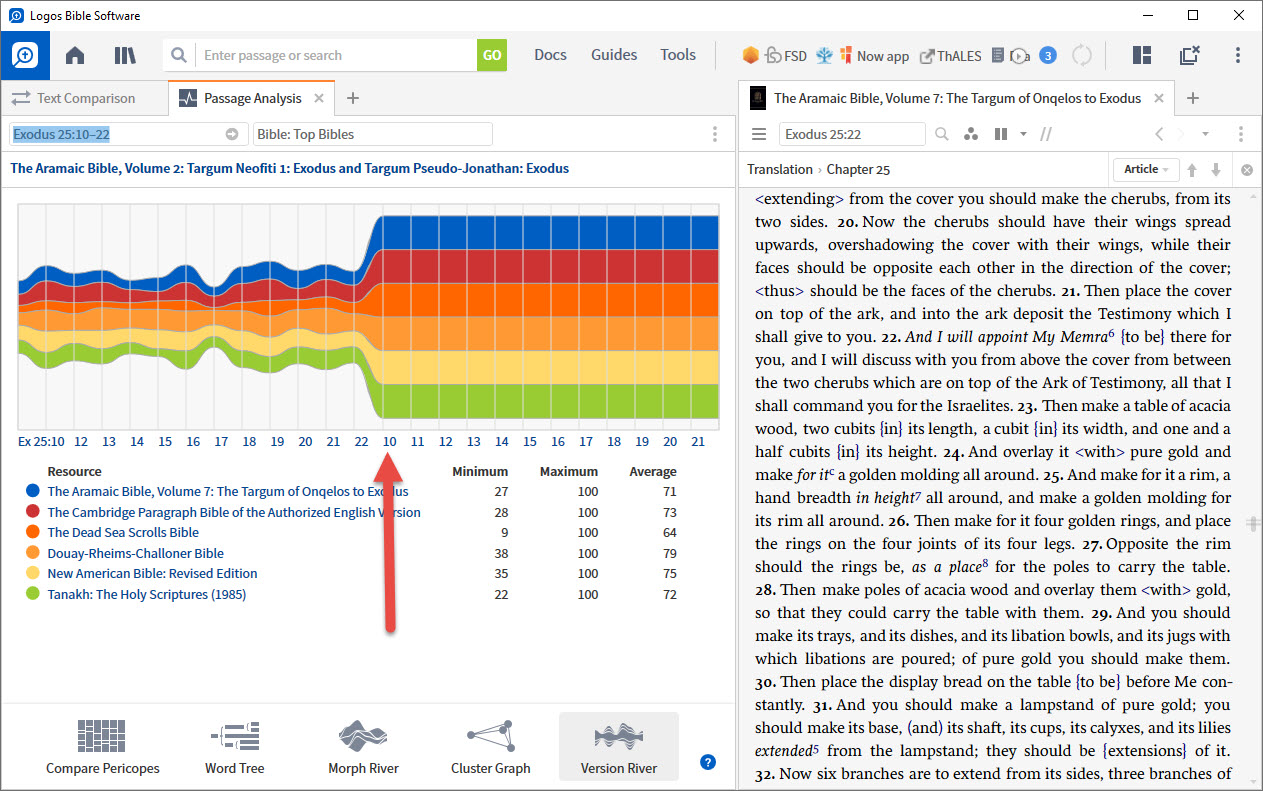Click the inline search magnifier icon
Image resolution: width=1263 pixels, height=791 pixels.
click(942, 134)
